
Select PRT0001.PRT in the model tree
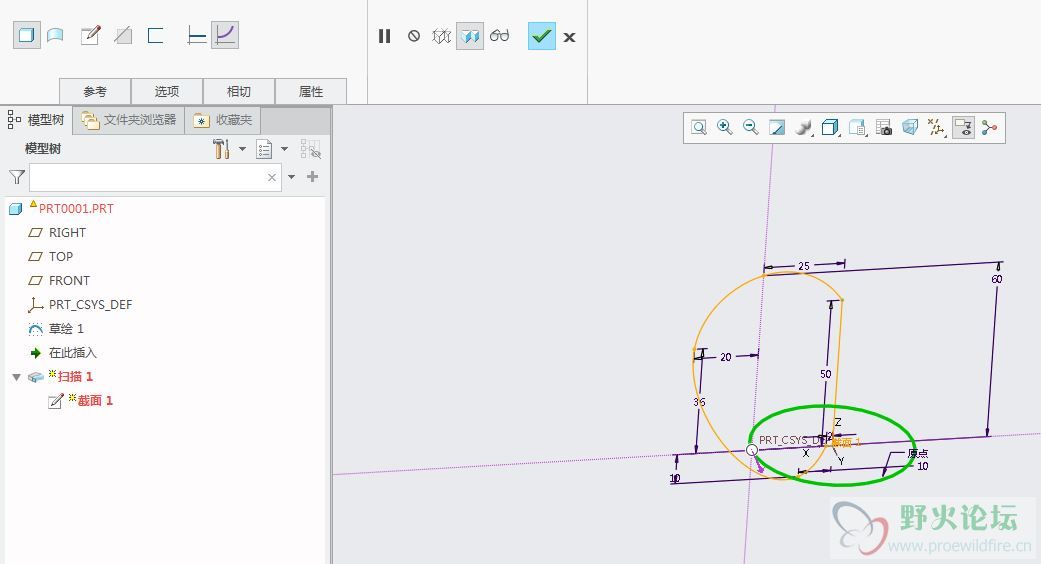(76, 208)
